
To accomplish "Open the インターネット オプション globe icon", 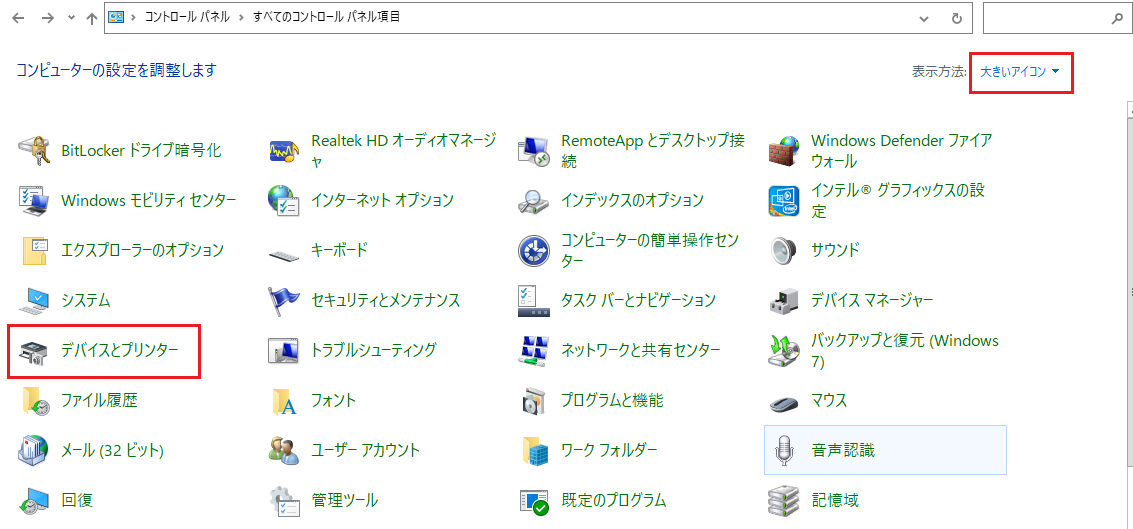I will (x=283, y=200).
